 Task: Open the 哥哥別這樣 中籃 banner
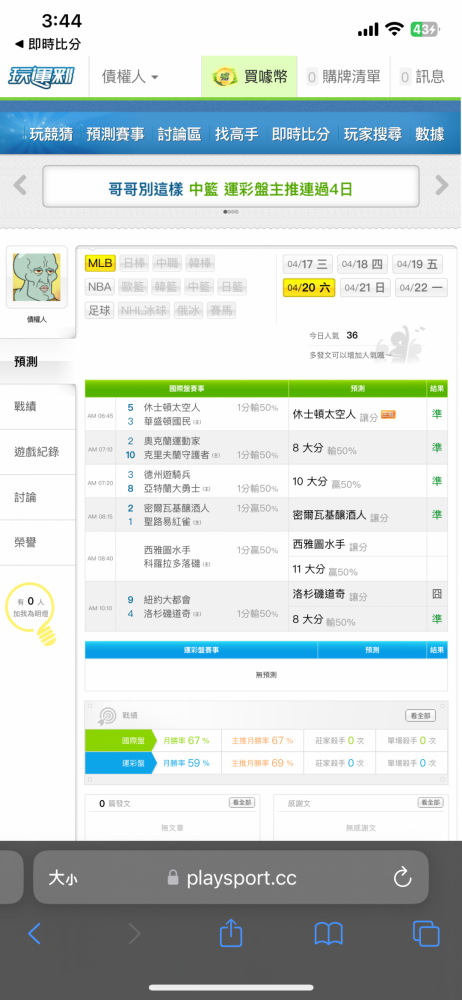click(x=231, y=187)
